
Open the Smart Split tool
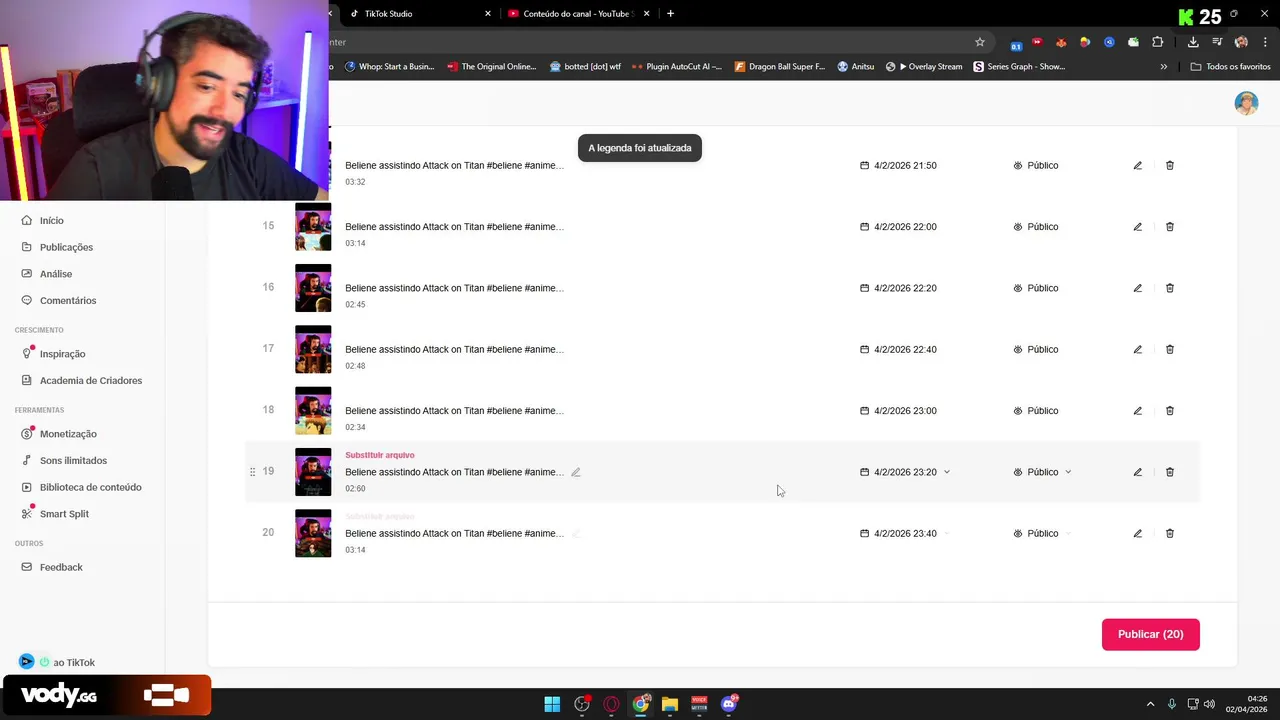coord(55,514)
